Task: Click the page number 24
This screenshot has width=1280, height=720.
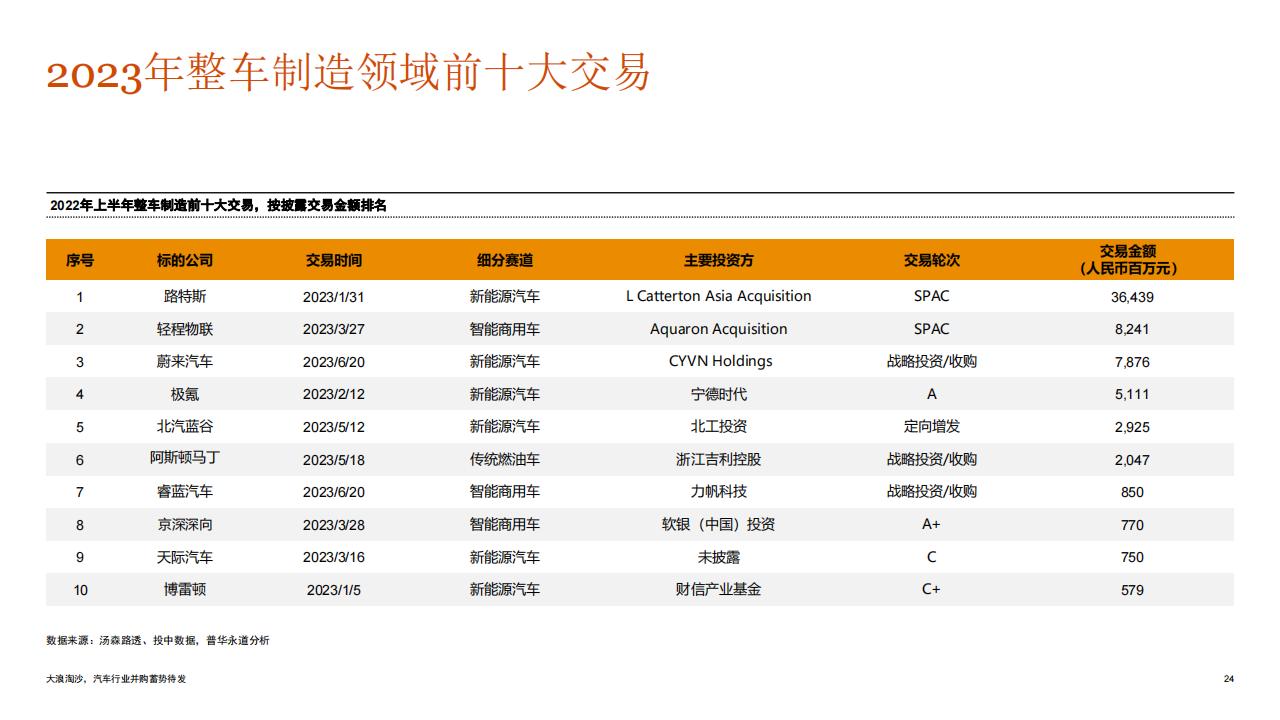Action: coord(1229,679)
